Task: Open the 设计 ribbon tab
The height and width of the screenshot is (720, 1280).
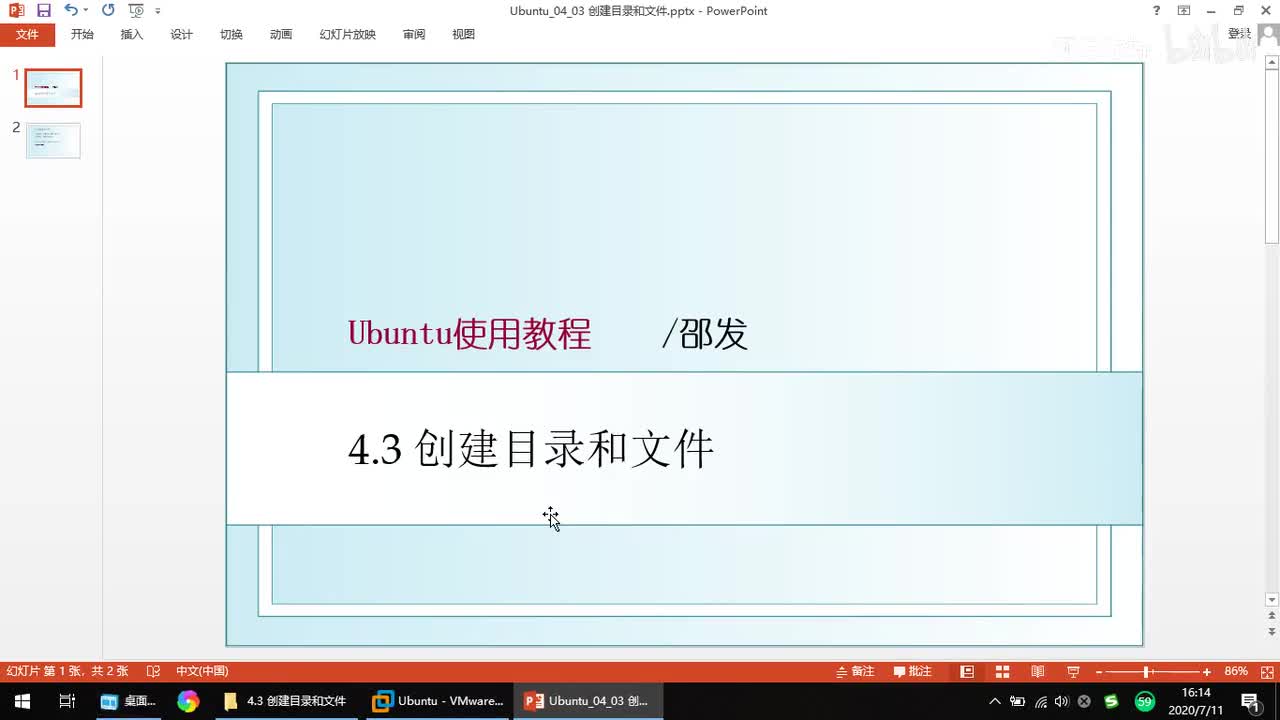Action: click(x=182, y=34)
